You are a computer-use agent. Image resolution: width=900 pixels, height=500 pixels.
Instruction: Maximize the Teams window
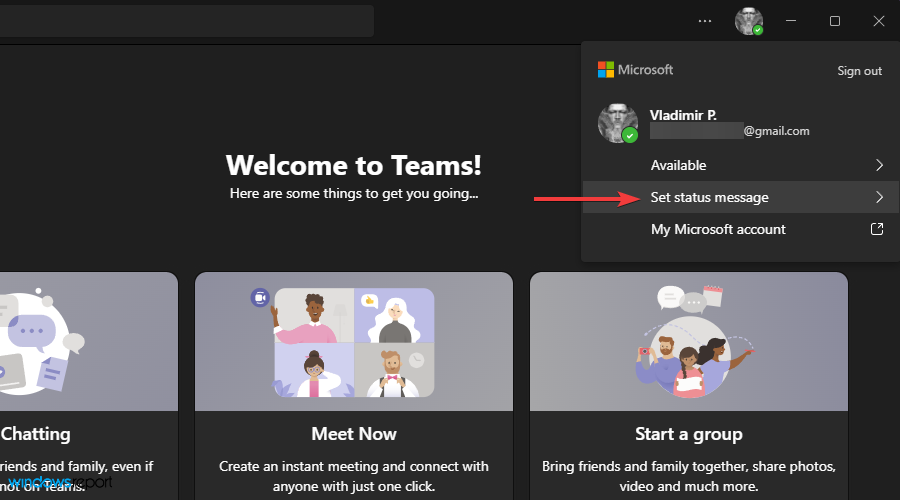[x=835, y=21]
